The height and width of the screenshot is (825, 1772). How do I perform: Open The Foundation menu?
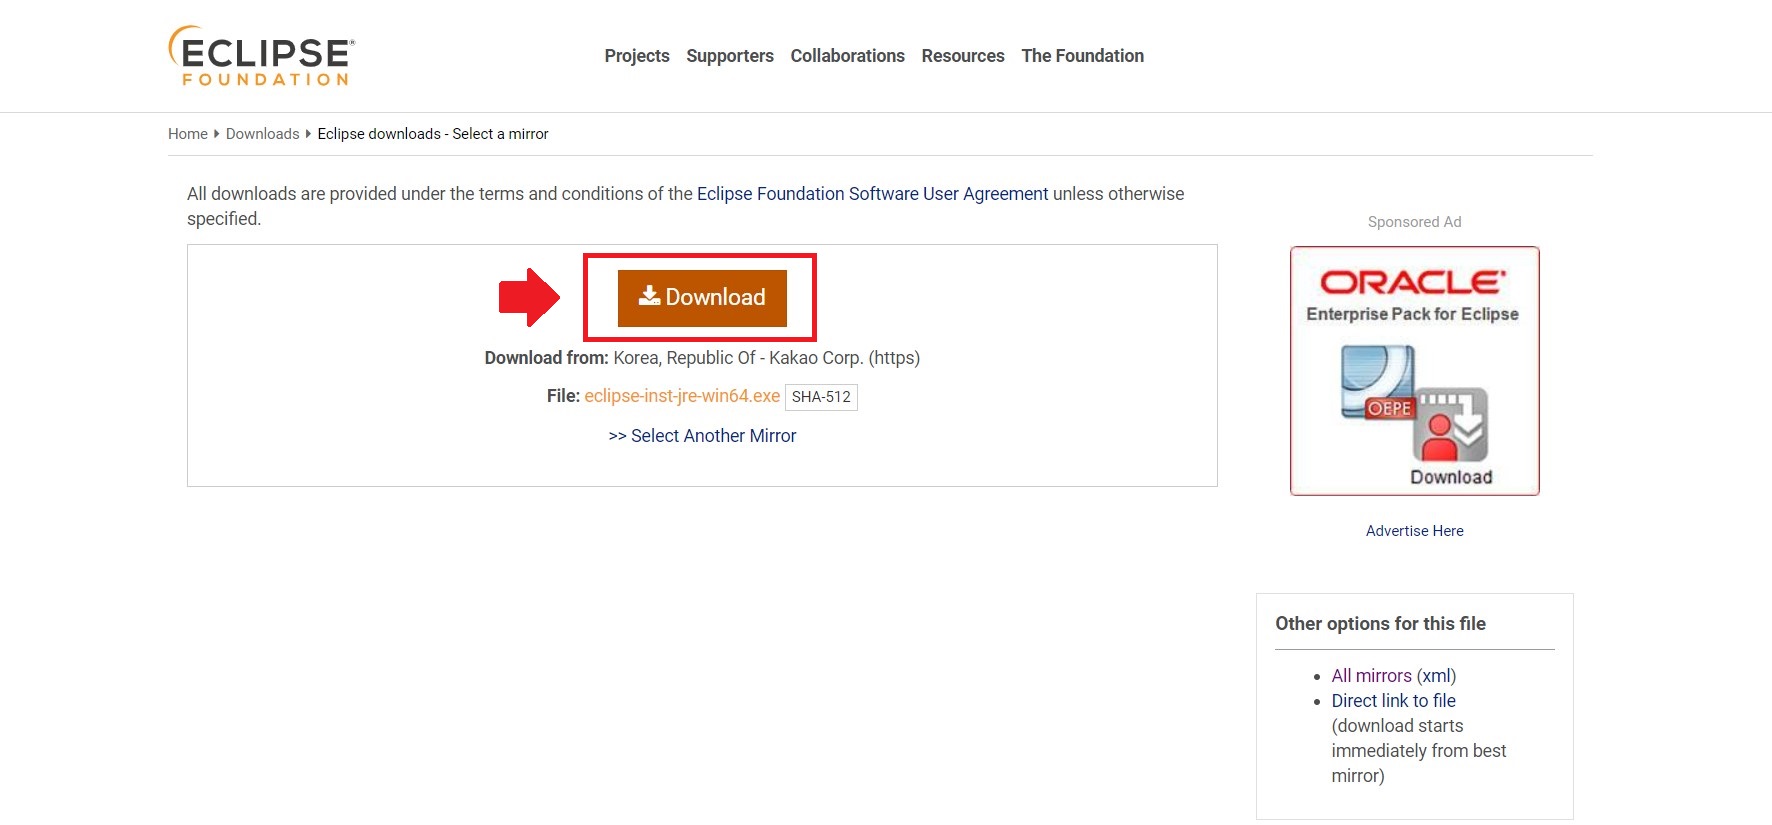coord(1082,56)
